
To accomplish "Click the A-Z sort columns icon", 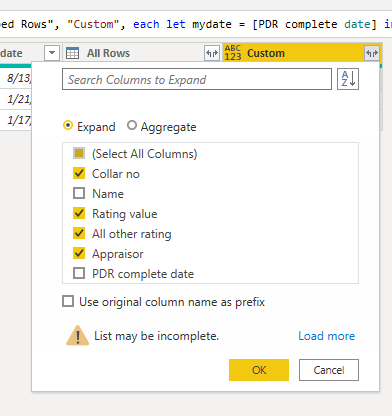I will click(x=348, y=79).
